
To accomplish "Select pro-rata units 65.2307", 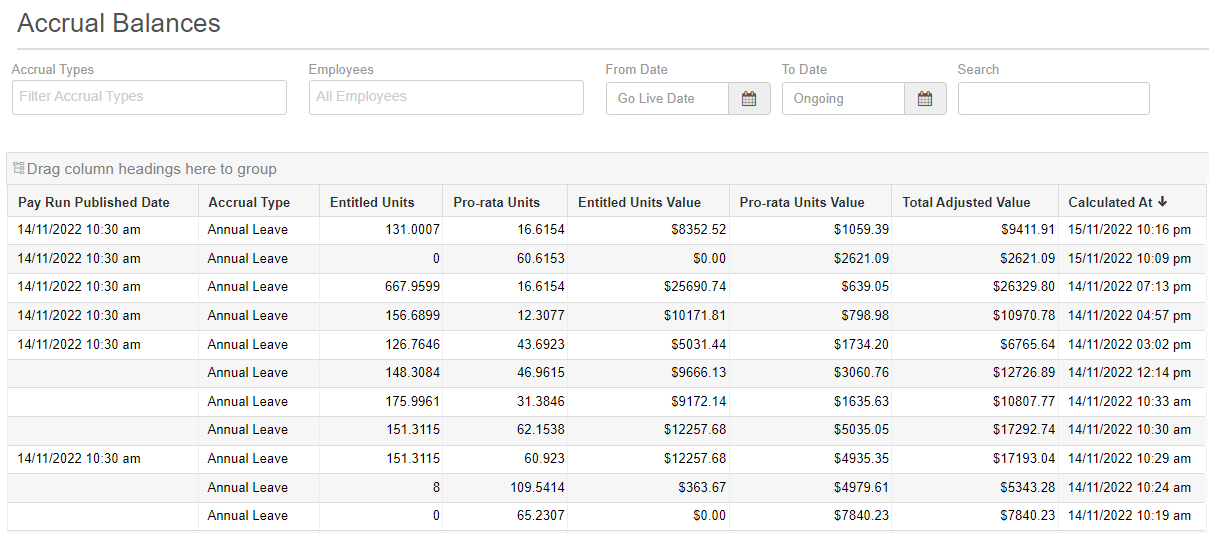I will coord(541,515).
